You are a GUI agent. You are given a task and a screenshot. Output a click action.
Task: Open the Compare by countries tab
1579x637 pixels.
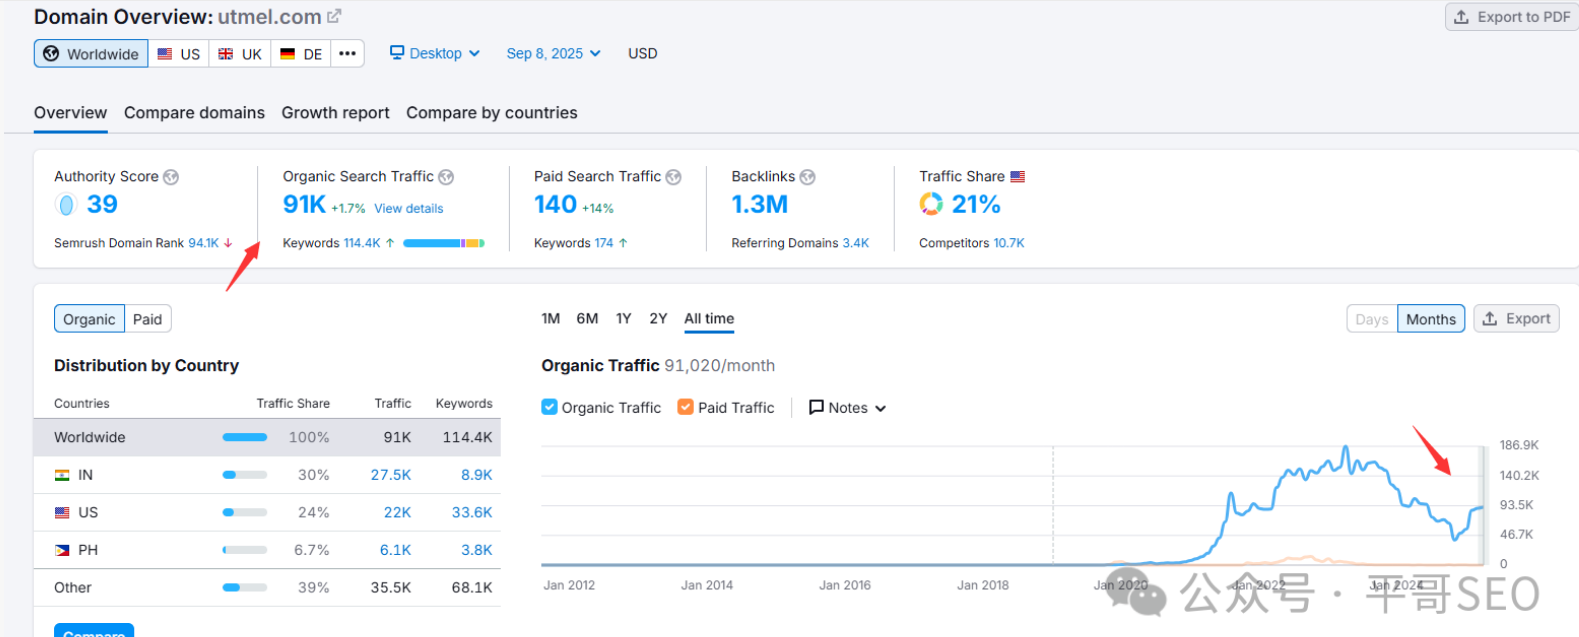[x=491, y=113]
